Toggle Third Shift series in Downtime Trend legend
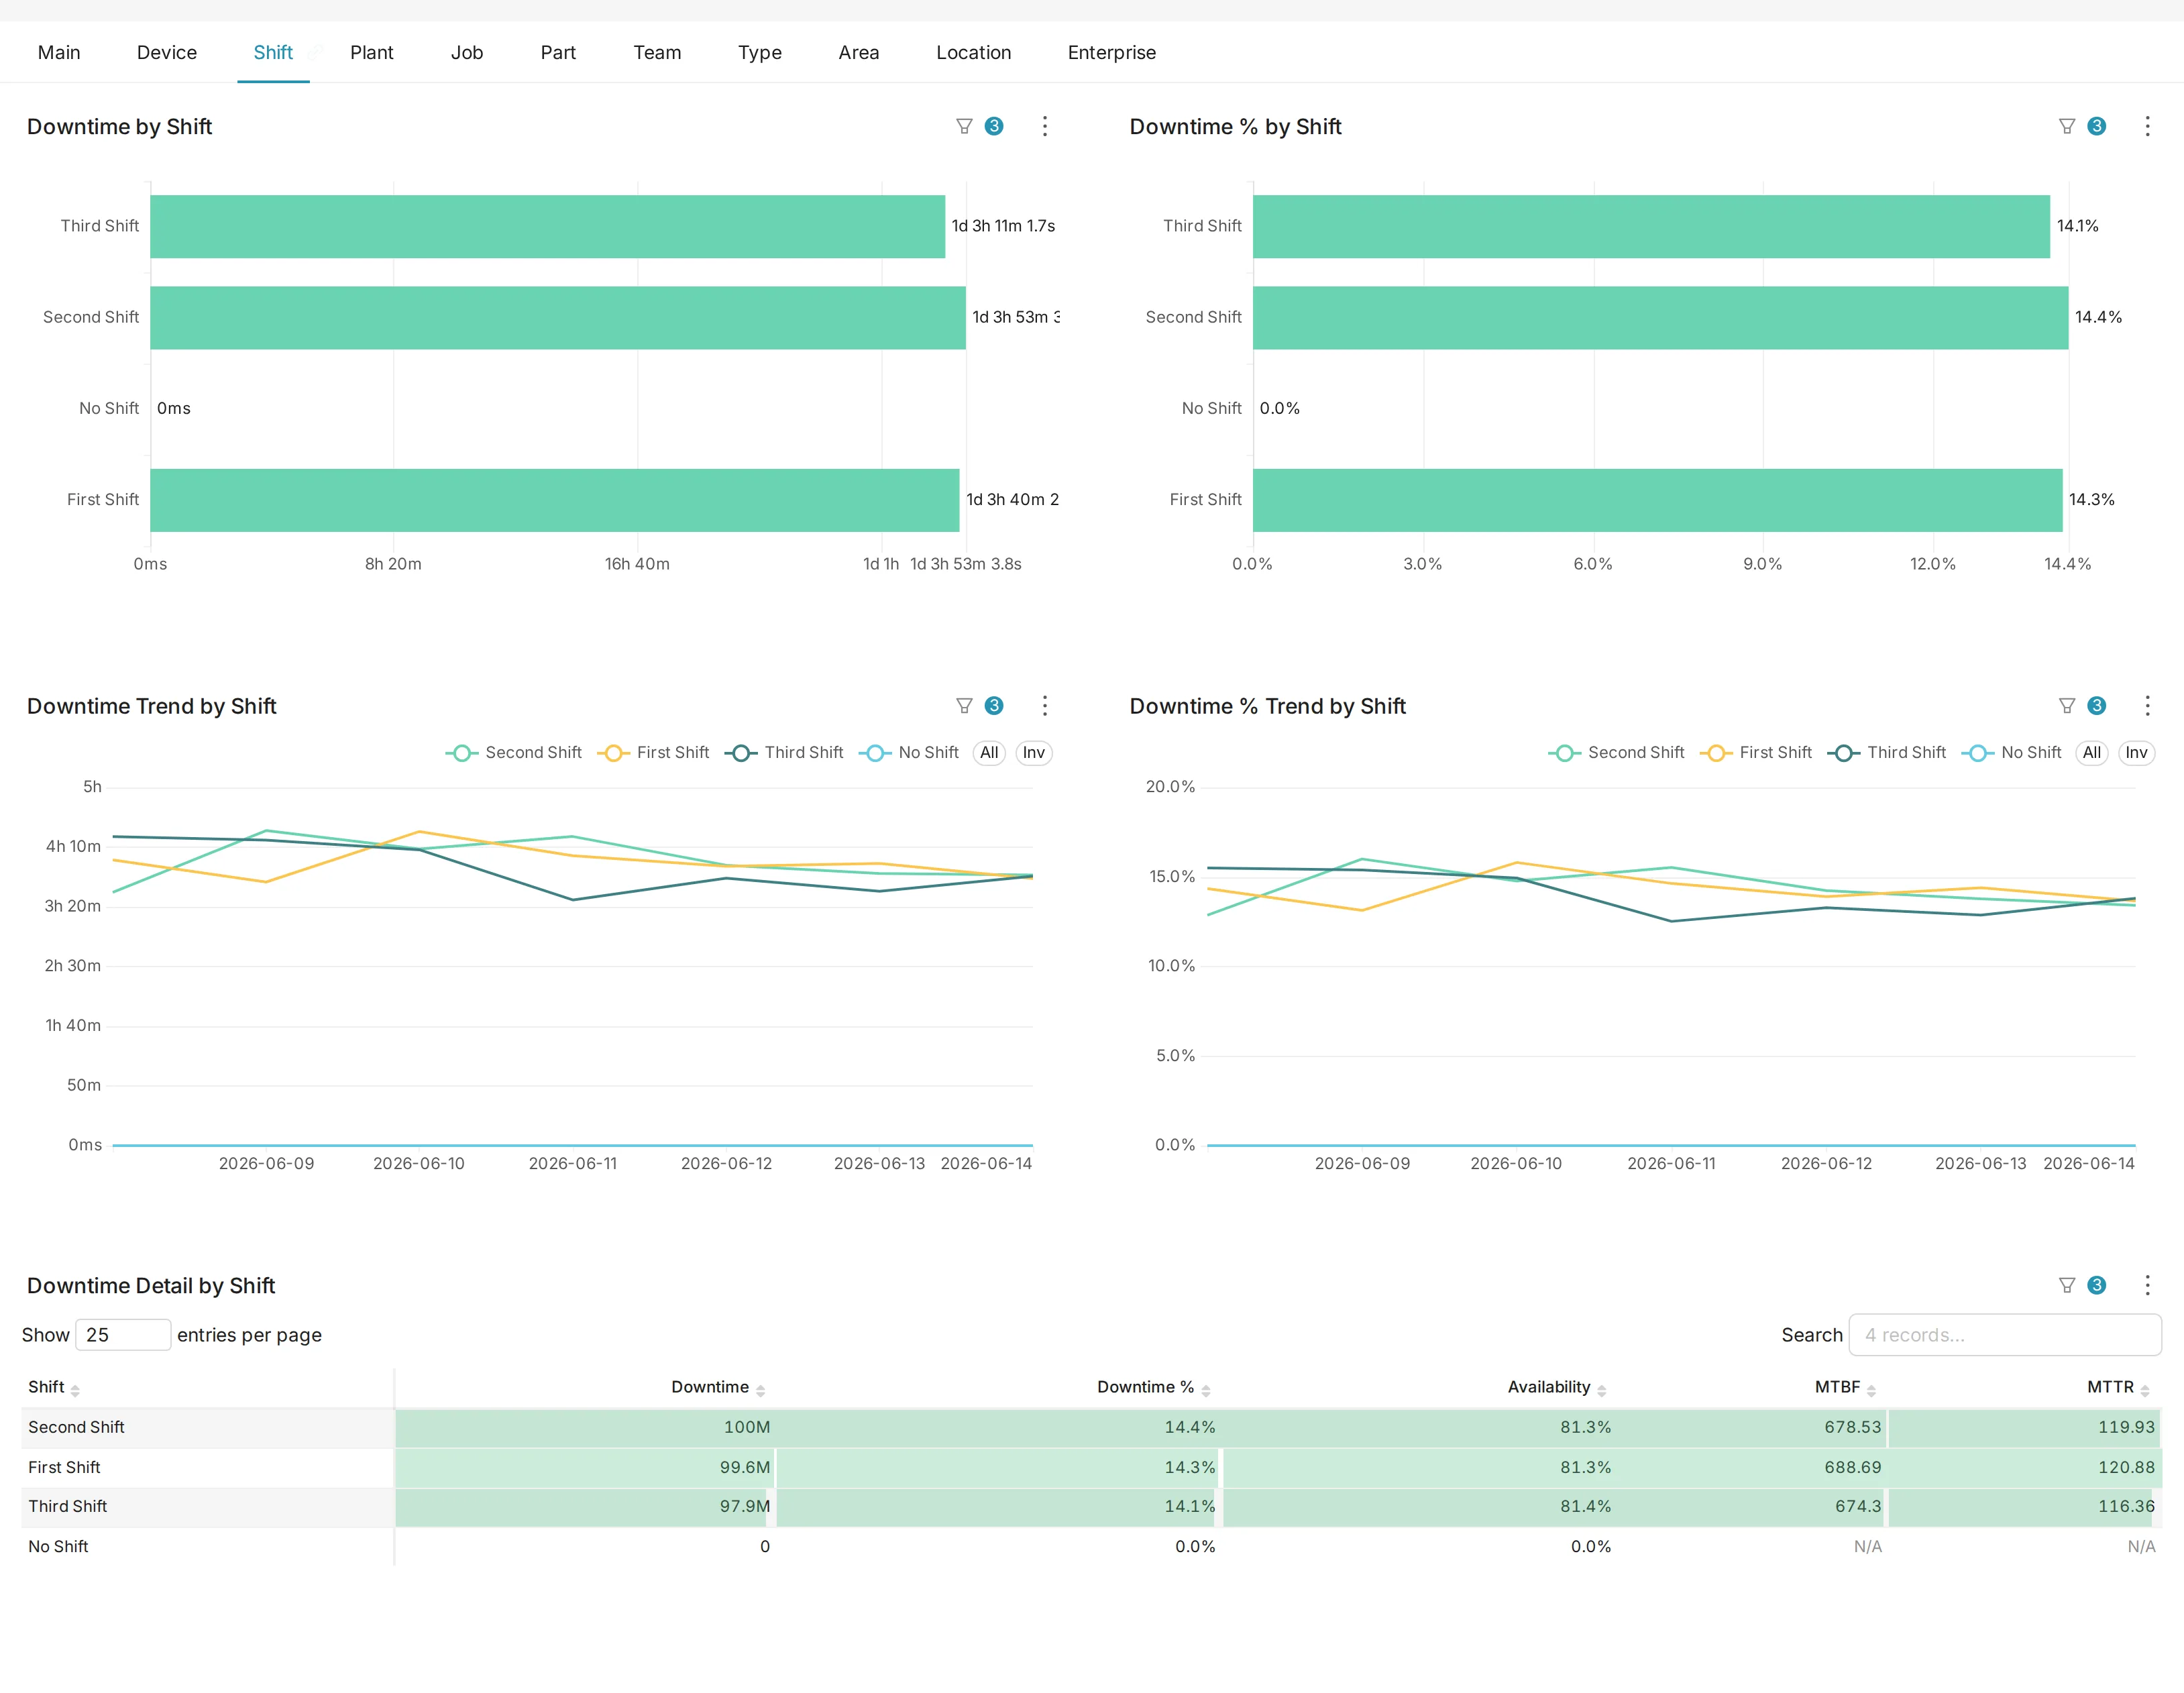 tap(784, 753)
